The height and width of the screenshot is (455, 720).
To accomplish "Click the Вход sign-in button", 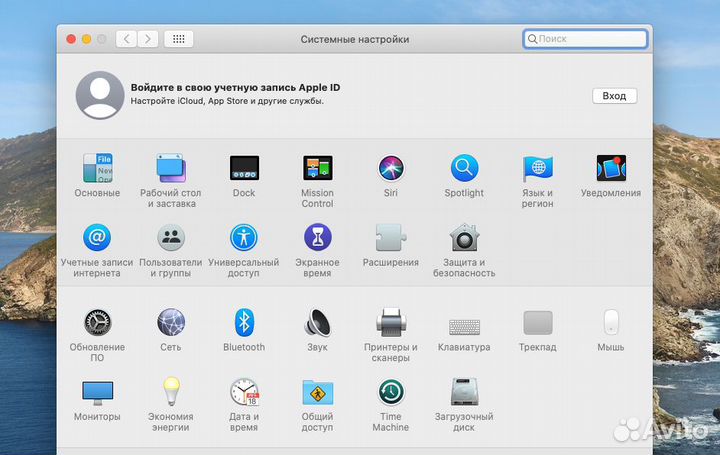I will click(614, 96).
